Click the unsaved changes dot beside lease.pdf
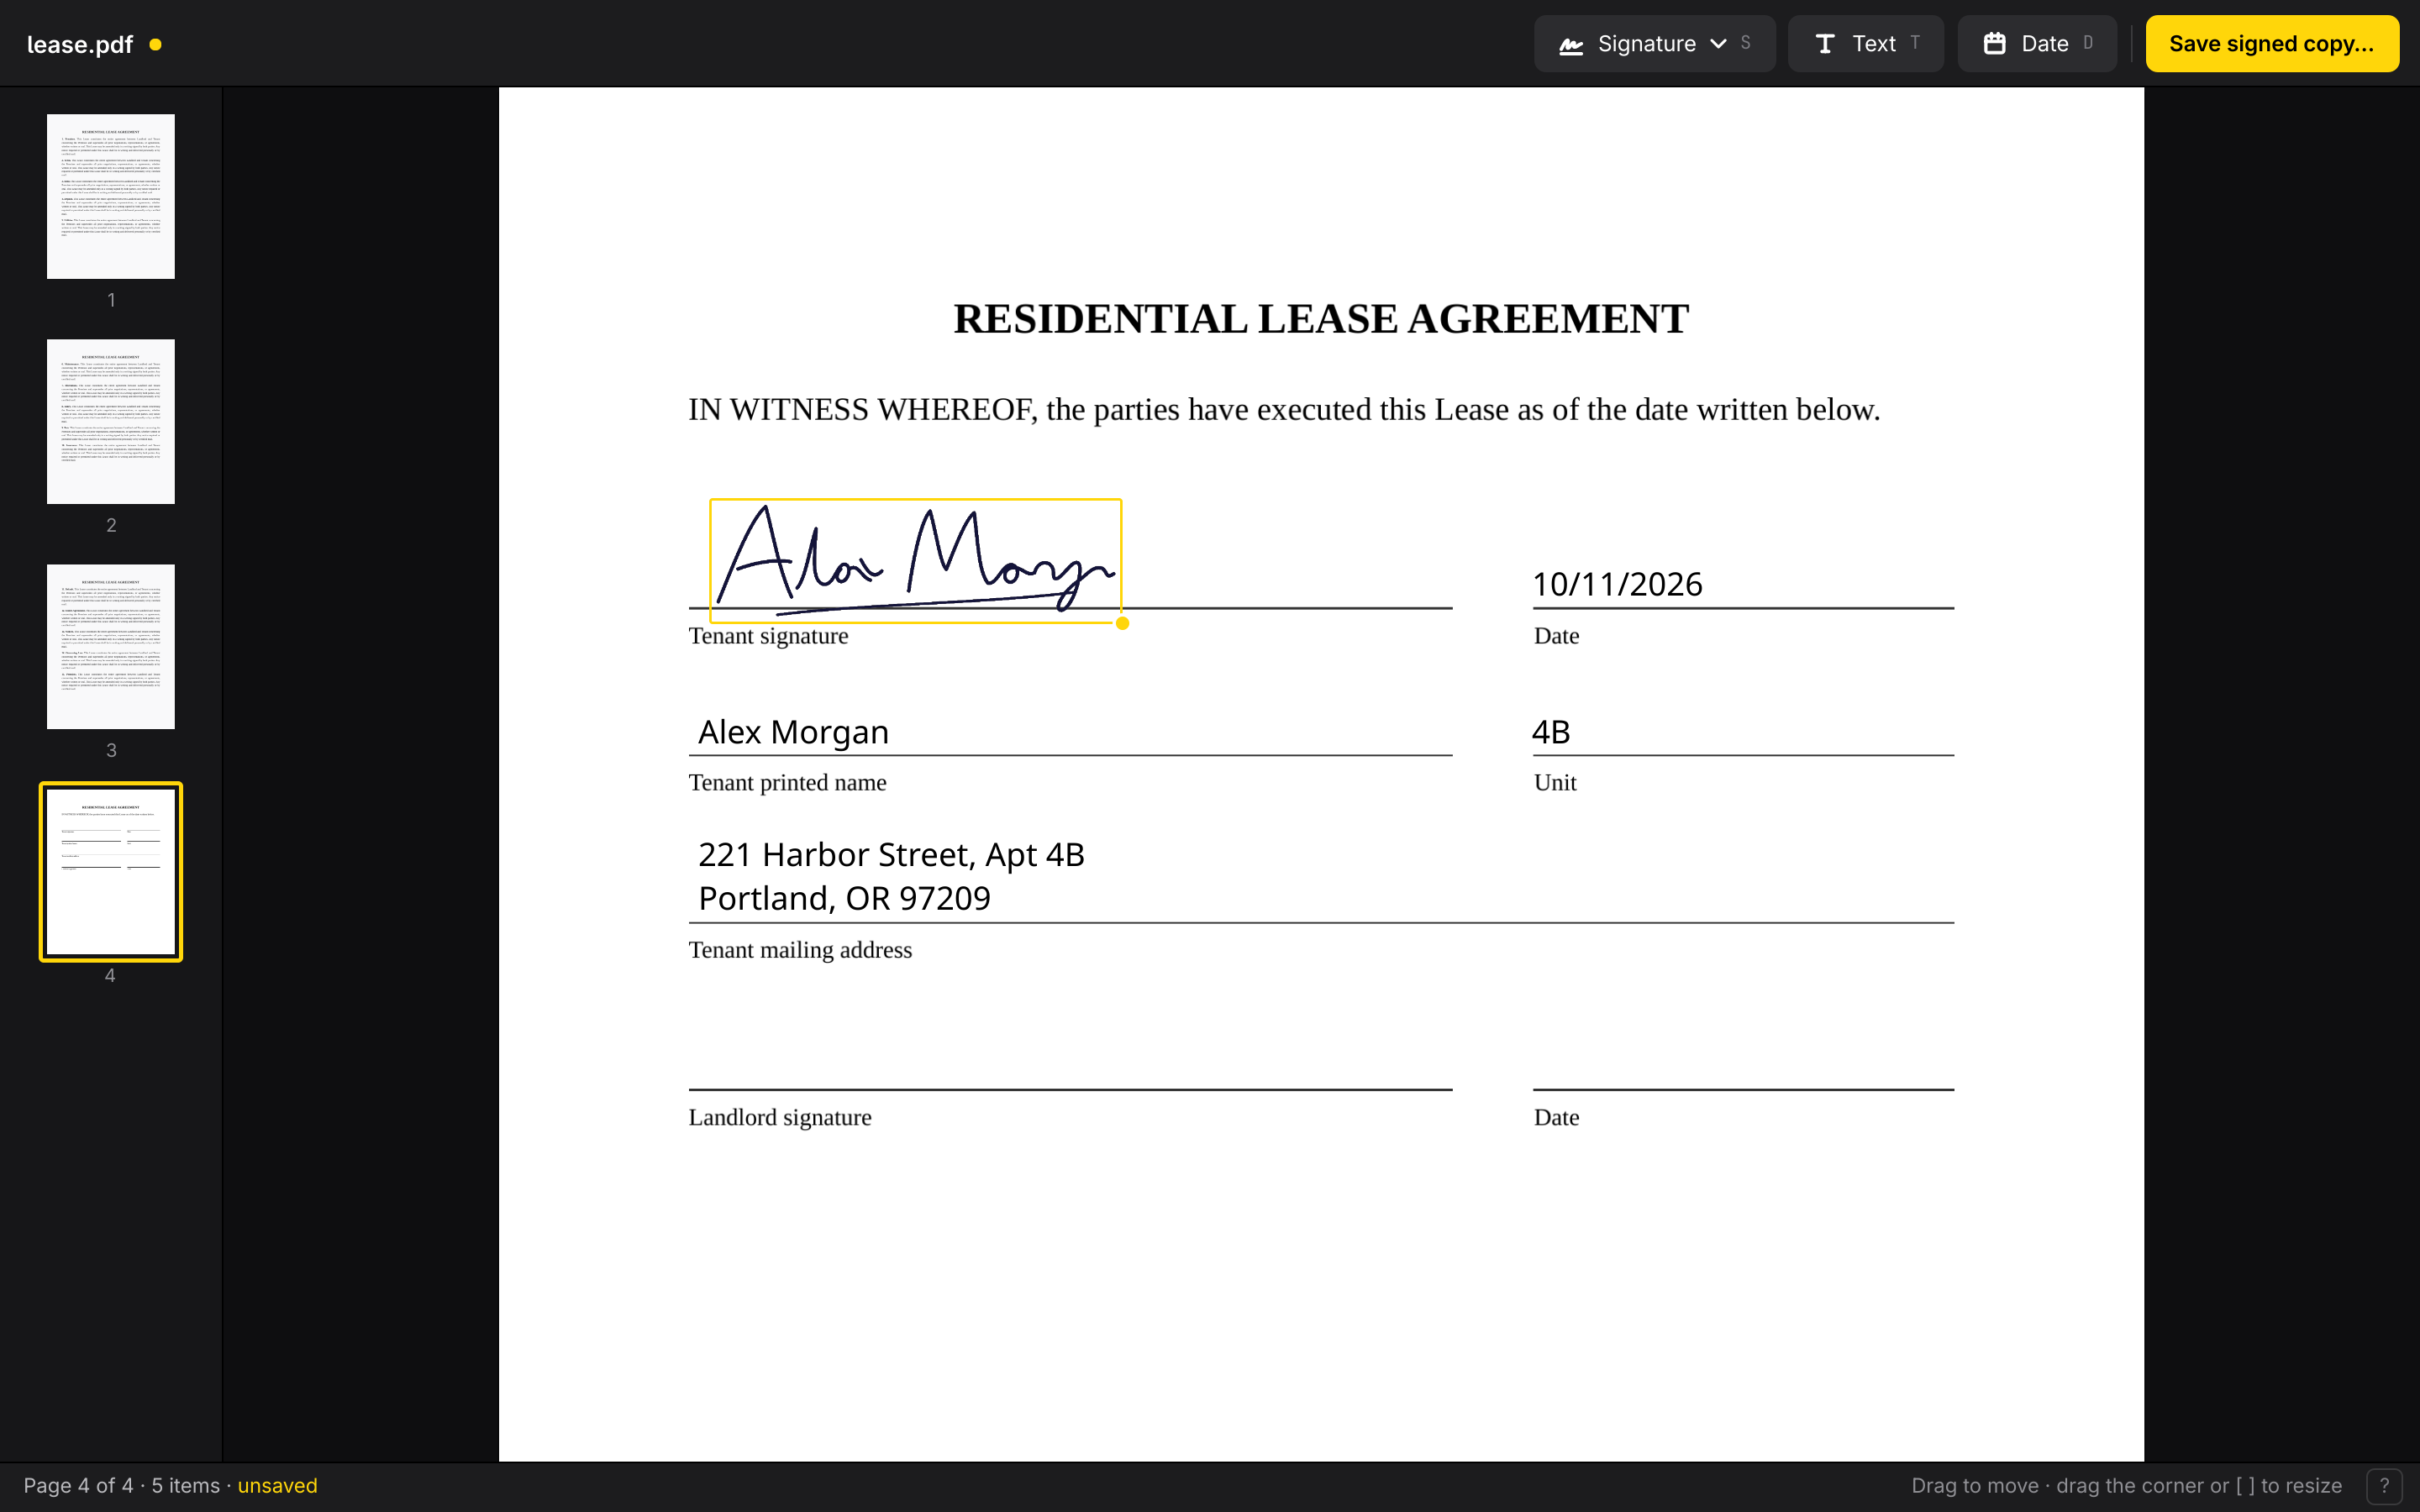Screen dimensions: 2420x1512 pyautogui.click(x=155, y=44)
